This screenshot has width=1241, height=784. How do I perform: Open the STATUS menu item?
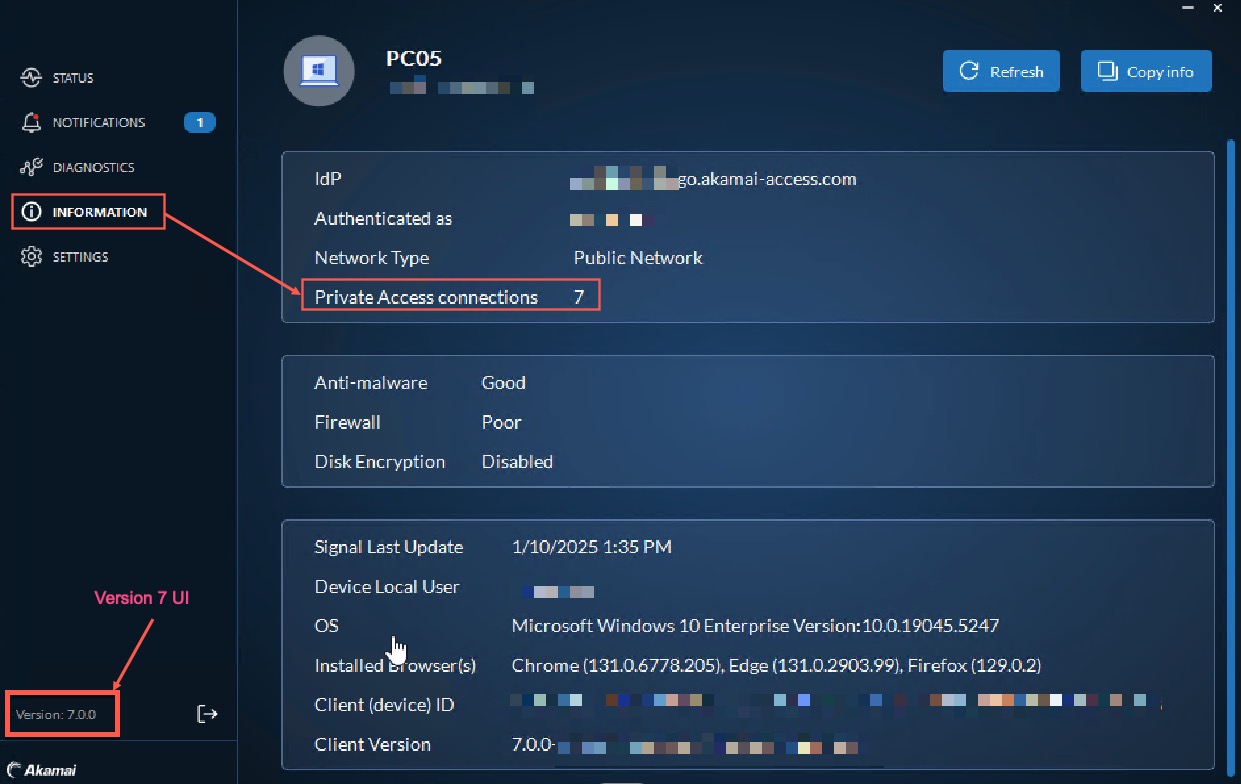pos(73,78)
